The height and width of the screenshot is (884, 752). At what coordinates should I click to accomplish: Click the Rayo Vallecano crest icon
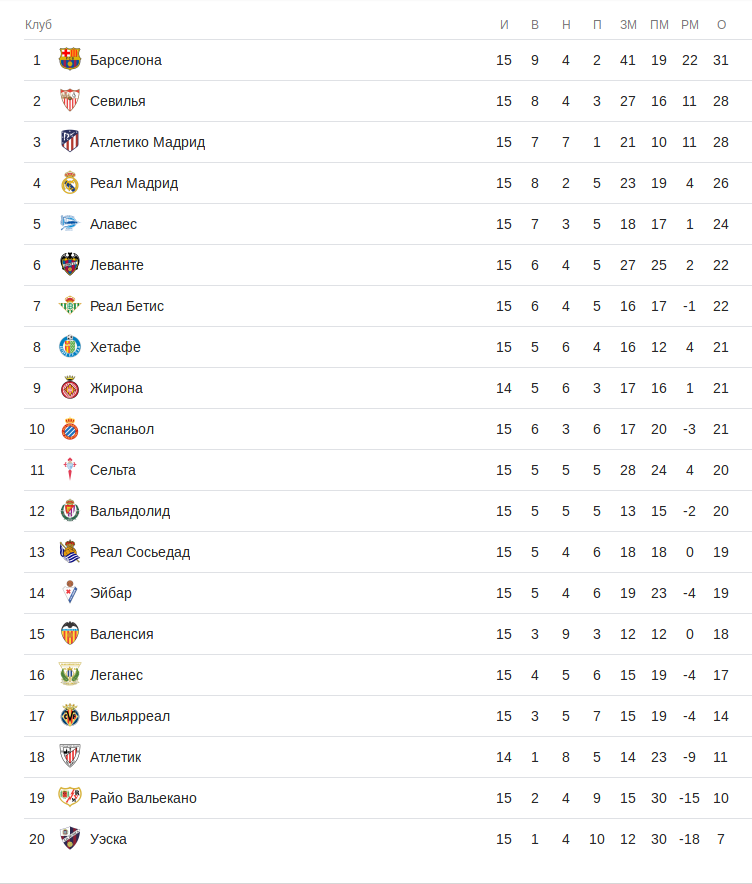(x=69, y=798)
